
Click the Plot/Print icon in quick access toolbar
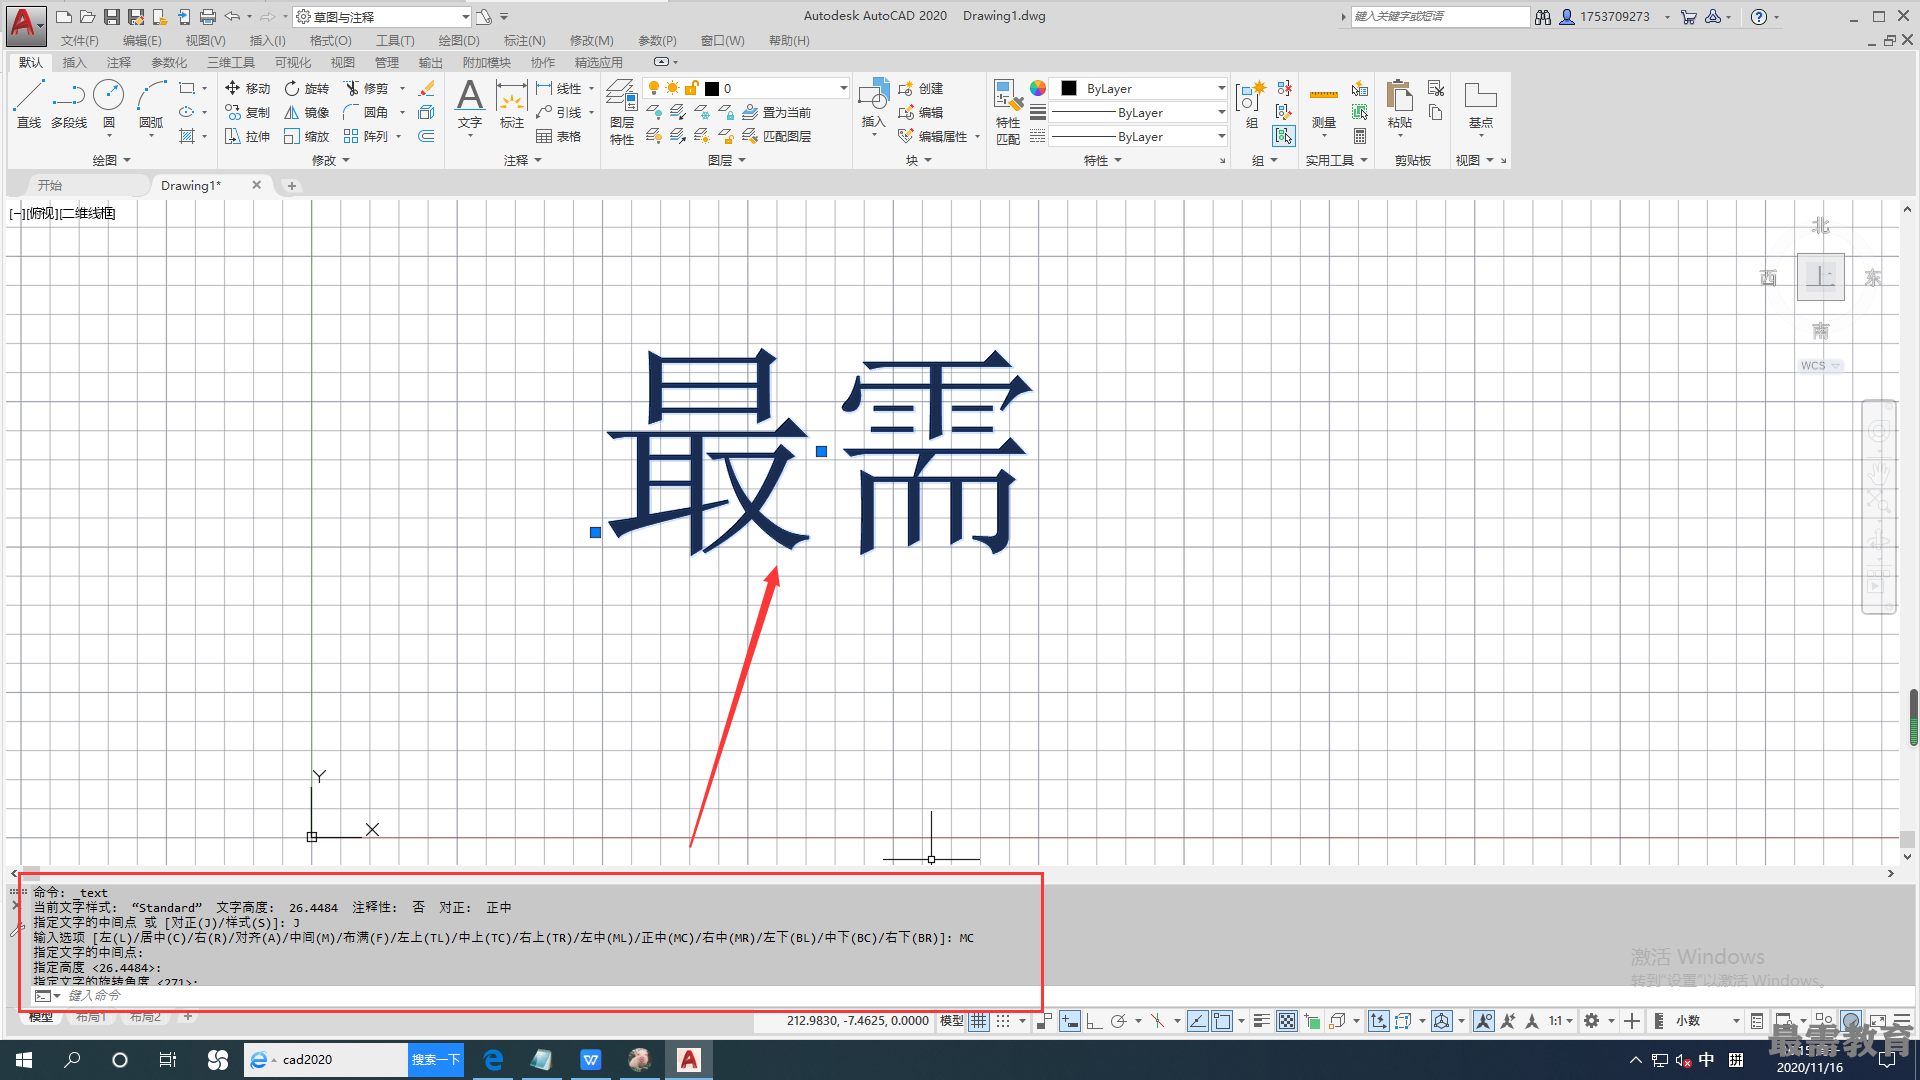click(x=207, y=17)
